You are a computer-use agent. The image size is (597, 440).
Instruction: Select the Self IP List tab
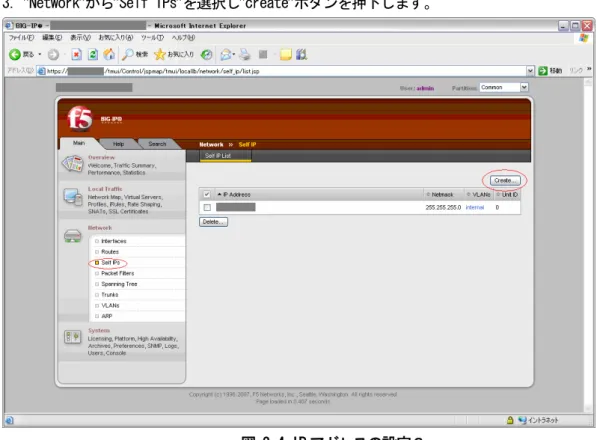[x=225, y=156]
